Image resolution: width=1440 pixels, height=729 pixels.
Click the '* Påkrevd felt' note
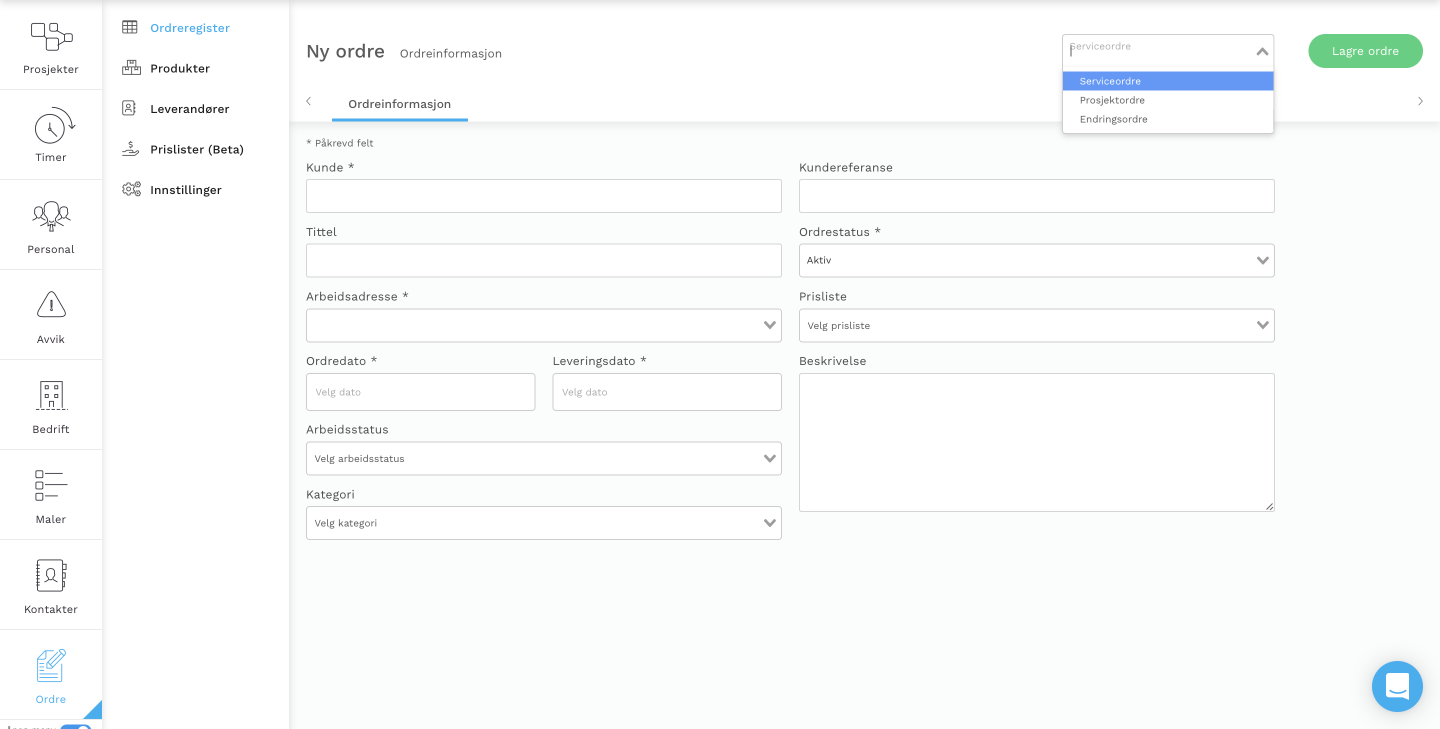340,143
